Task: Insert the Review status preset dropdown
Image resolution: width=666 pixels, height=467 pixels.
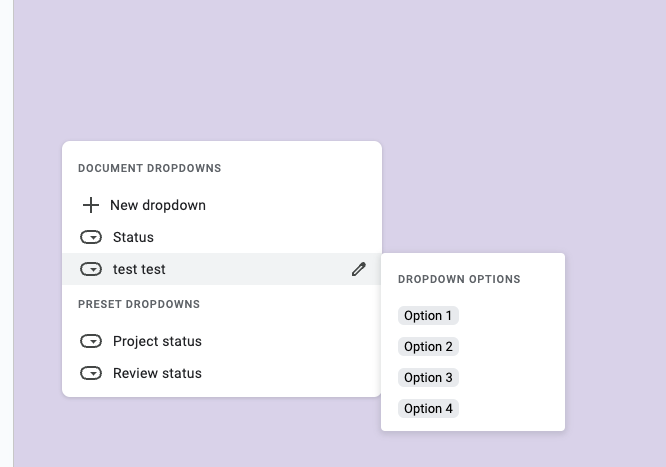Action: click(x=157, y=373)
